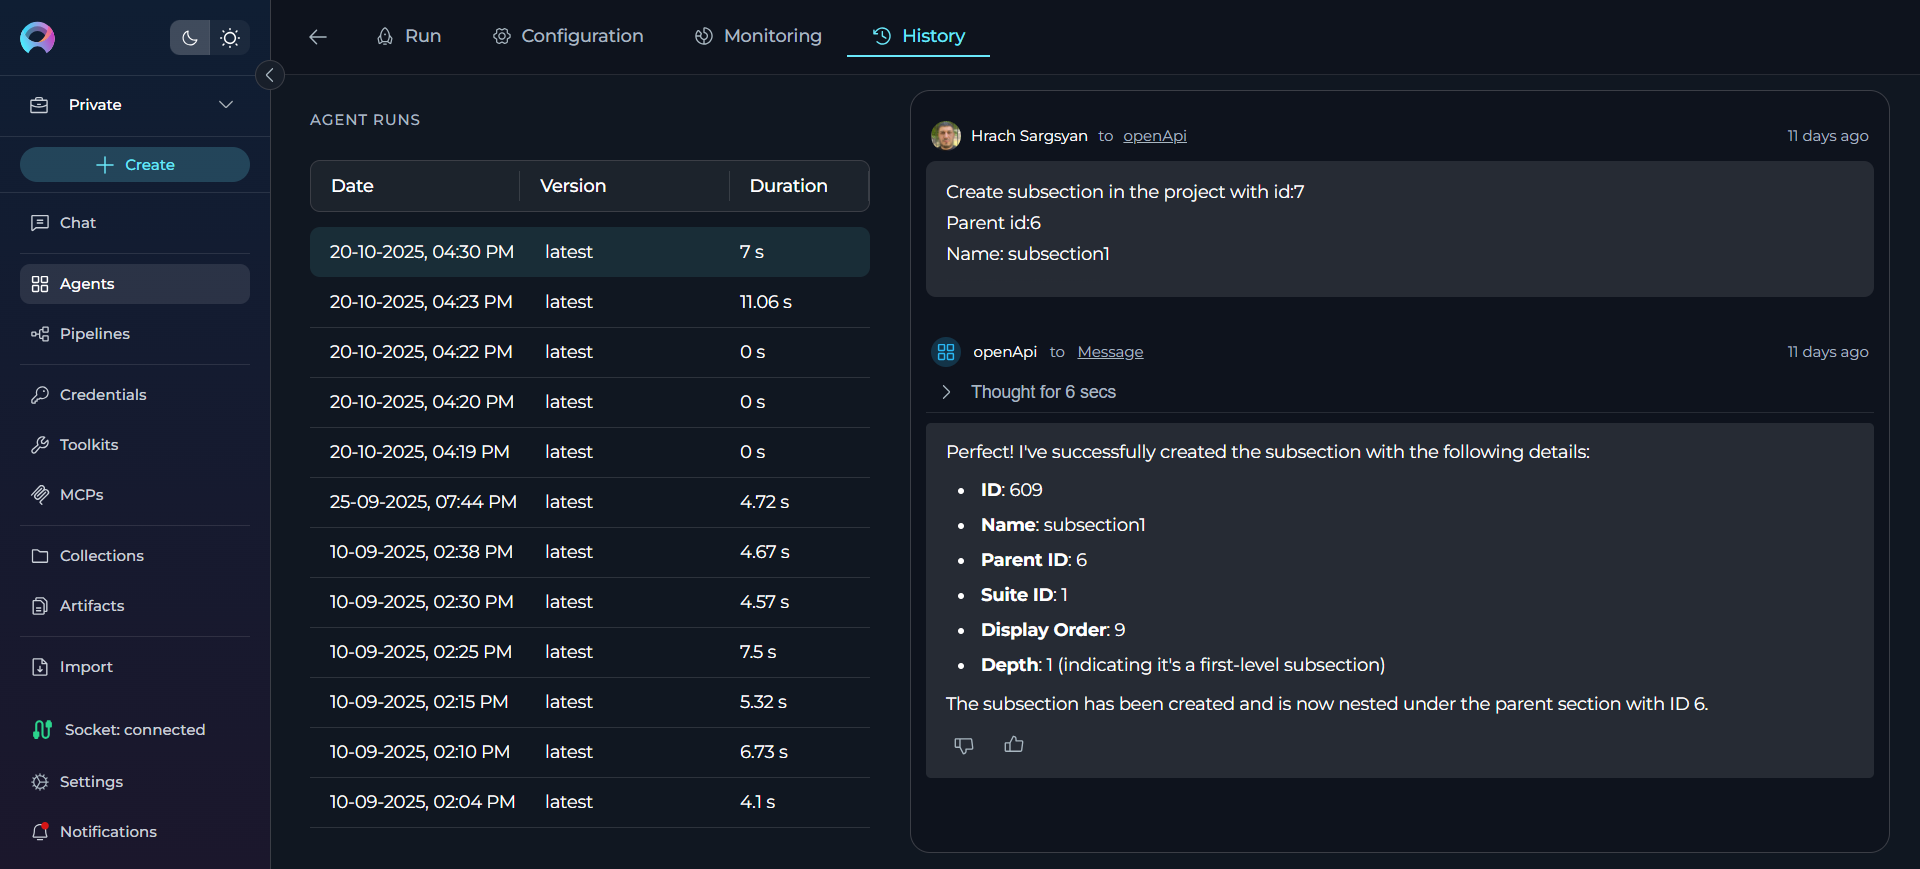
Task: Switch to the Monitoring tab
Action: (758, 36)
